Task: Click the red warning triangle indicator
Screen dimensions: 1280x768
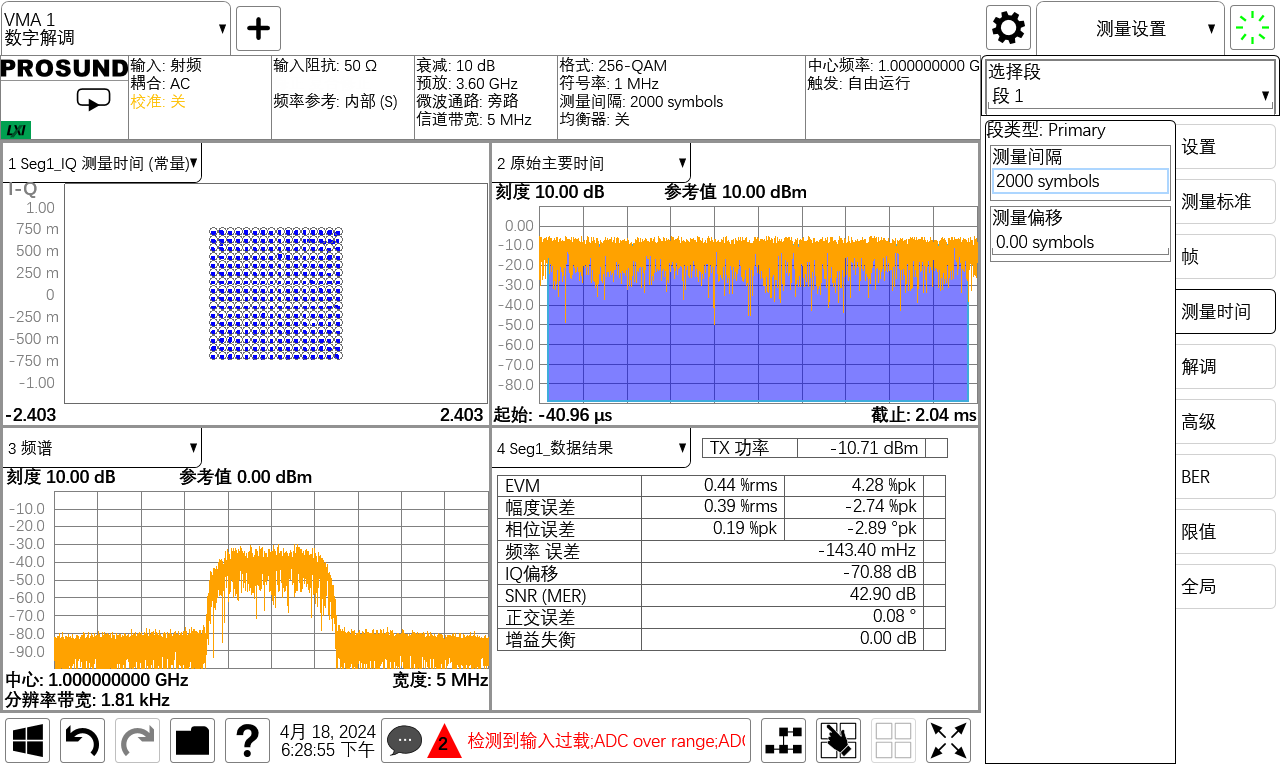Action: pos(444,742)
